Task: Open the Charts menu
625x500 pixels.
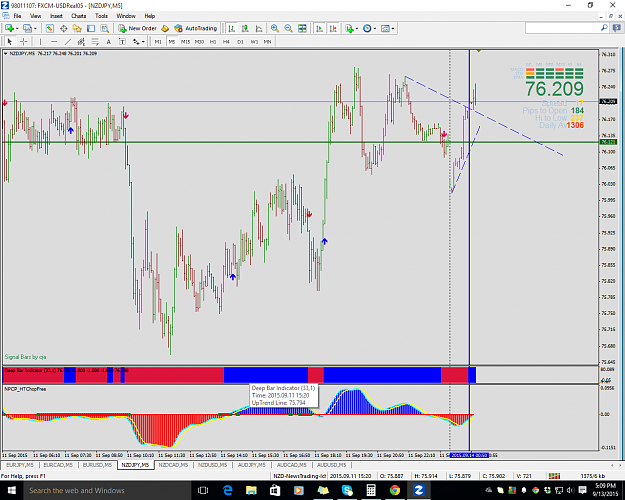Action: click(79, 16)
